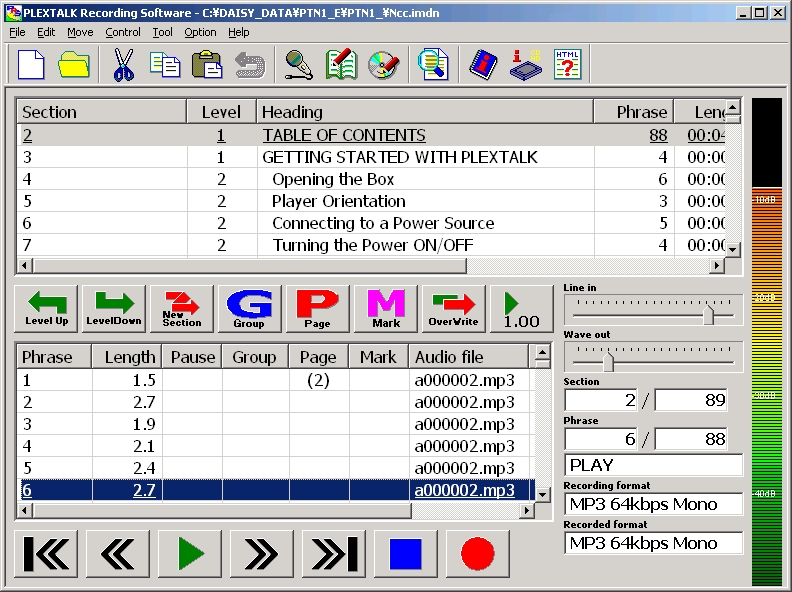Click the current Phrase number field
The image size is (792, 592).
pos(601,439)
